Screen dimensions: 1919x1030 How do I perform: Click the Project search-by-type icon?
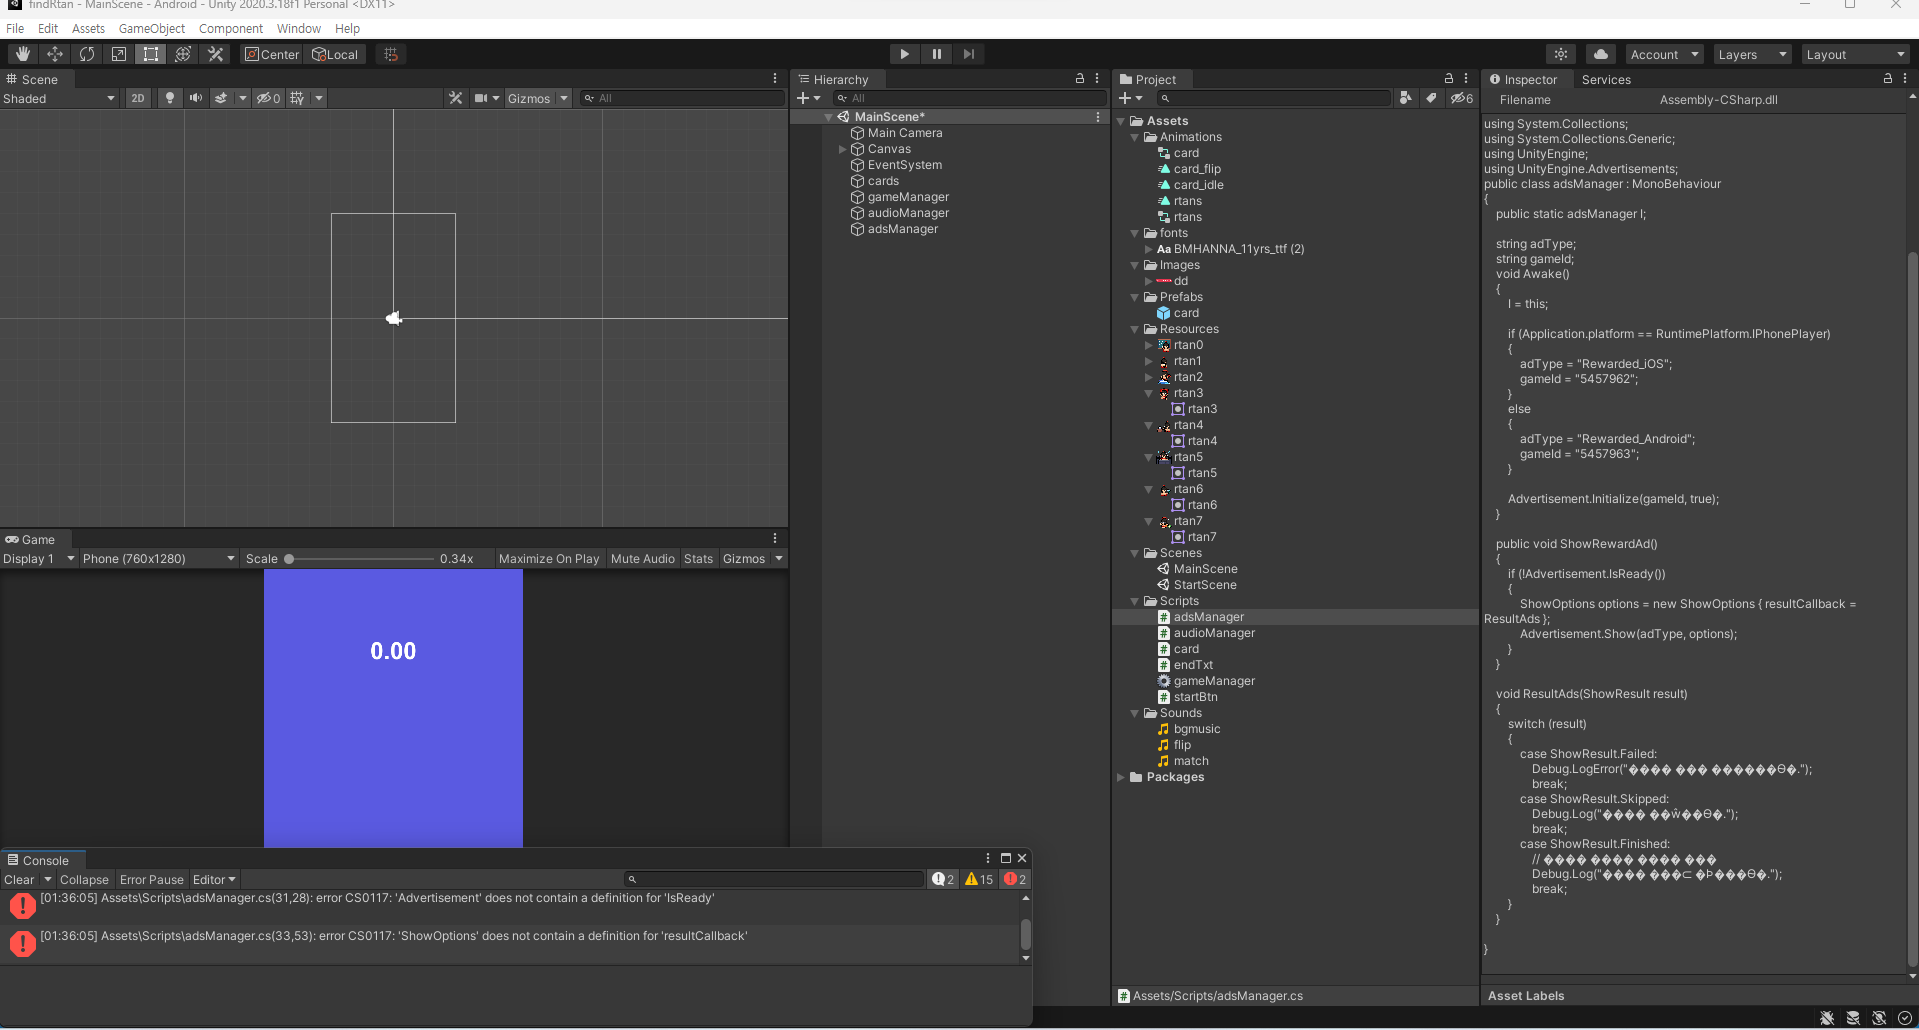[1406, 98]
